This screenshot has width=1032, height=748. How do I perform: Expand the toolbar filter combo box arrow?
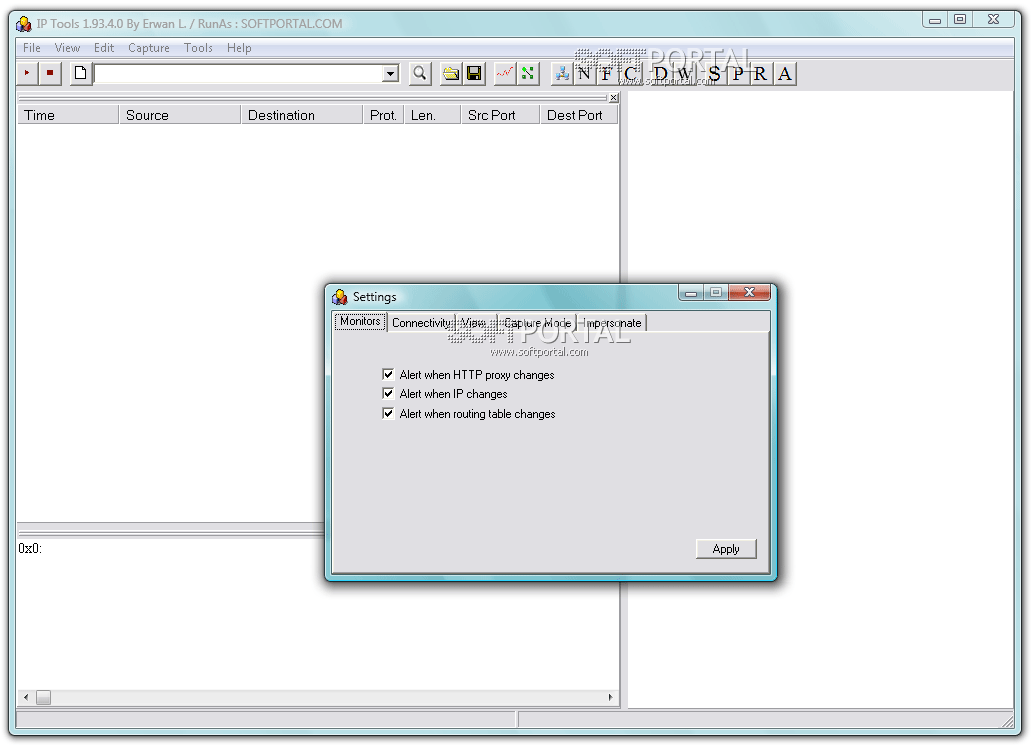(x=390, y=73)
